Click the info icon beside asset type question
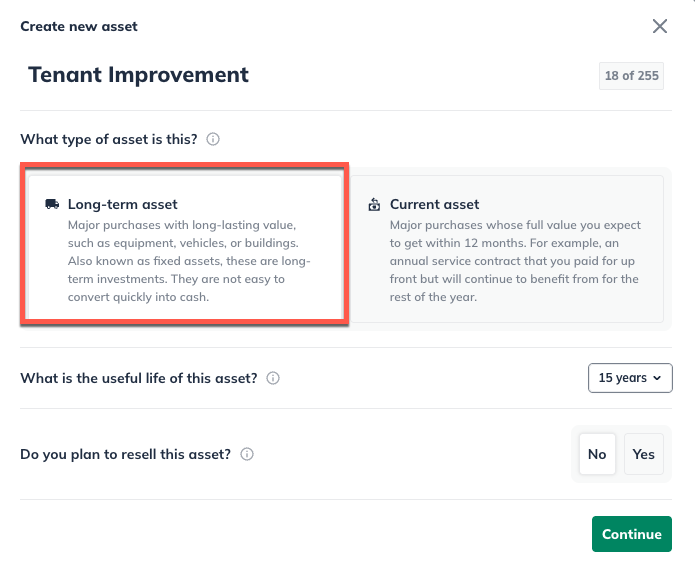 (x=213, y=139)
